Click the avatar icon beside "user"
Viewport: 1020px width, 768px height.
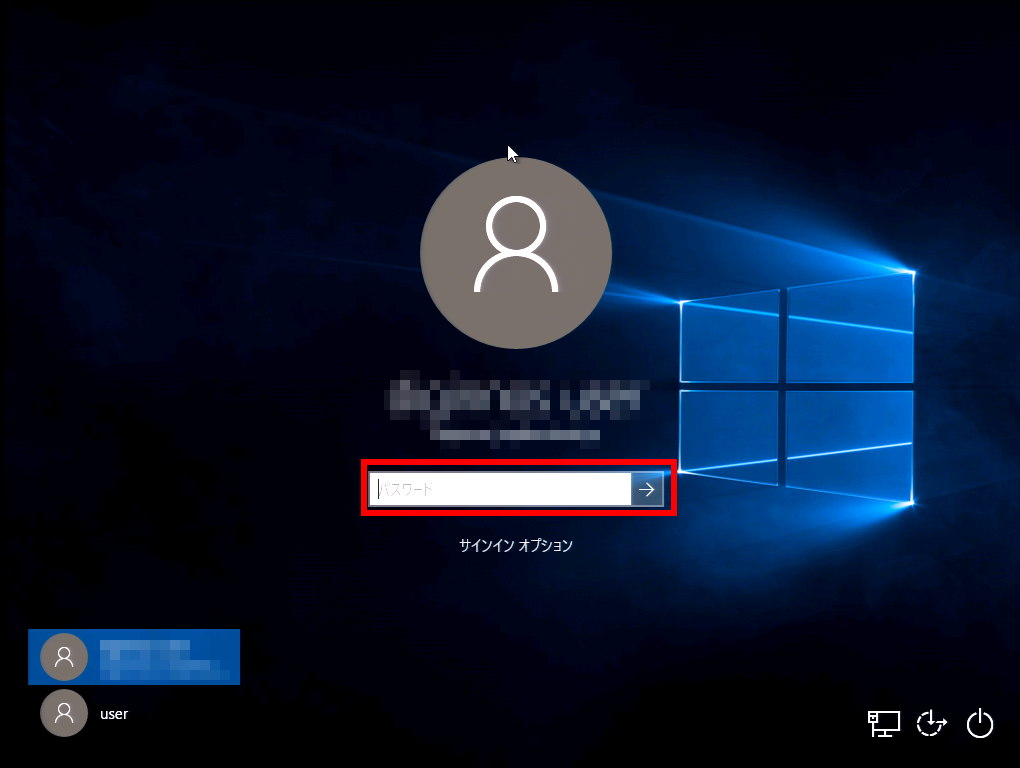pyautogui.click(x=64, y=713)
